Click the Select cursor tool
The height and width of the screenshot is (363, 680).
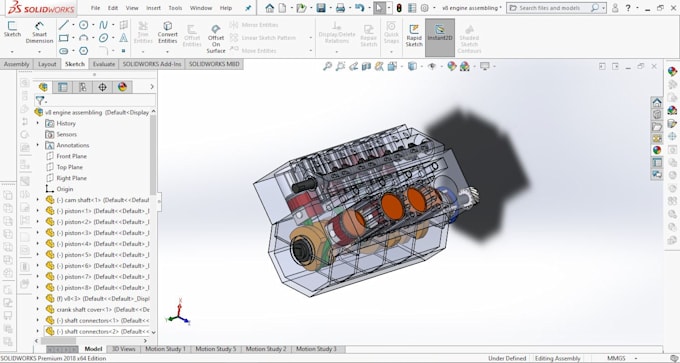(x=379, y=8)
